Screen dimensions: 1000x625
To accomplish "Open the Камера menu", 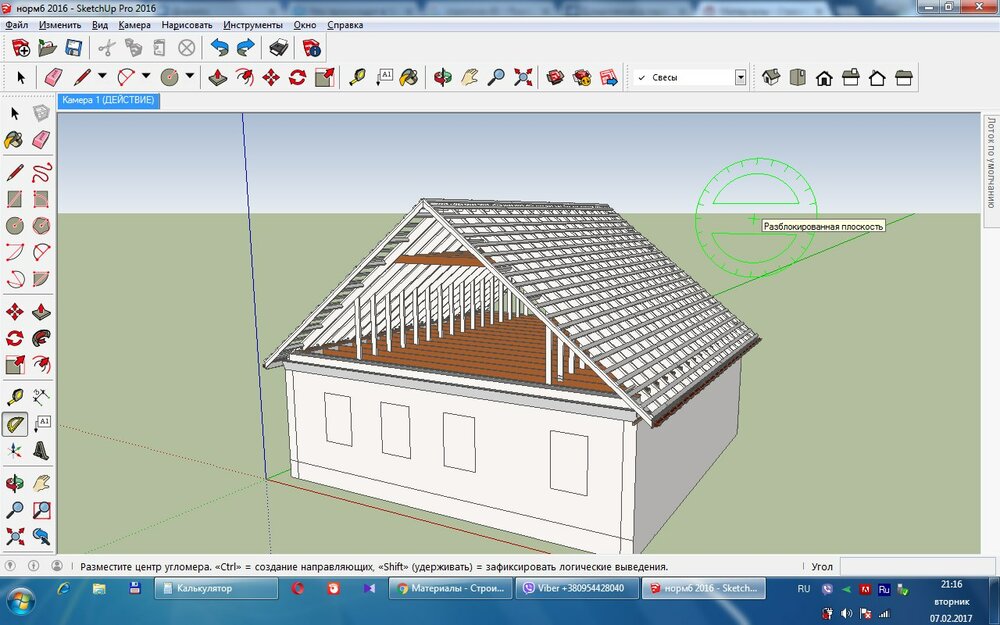I will pos(134,24).
